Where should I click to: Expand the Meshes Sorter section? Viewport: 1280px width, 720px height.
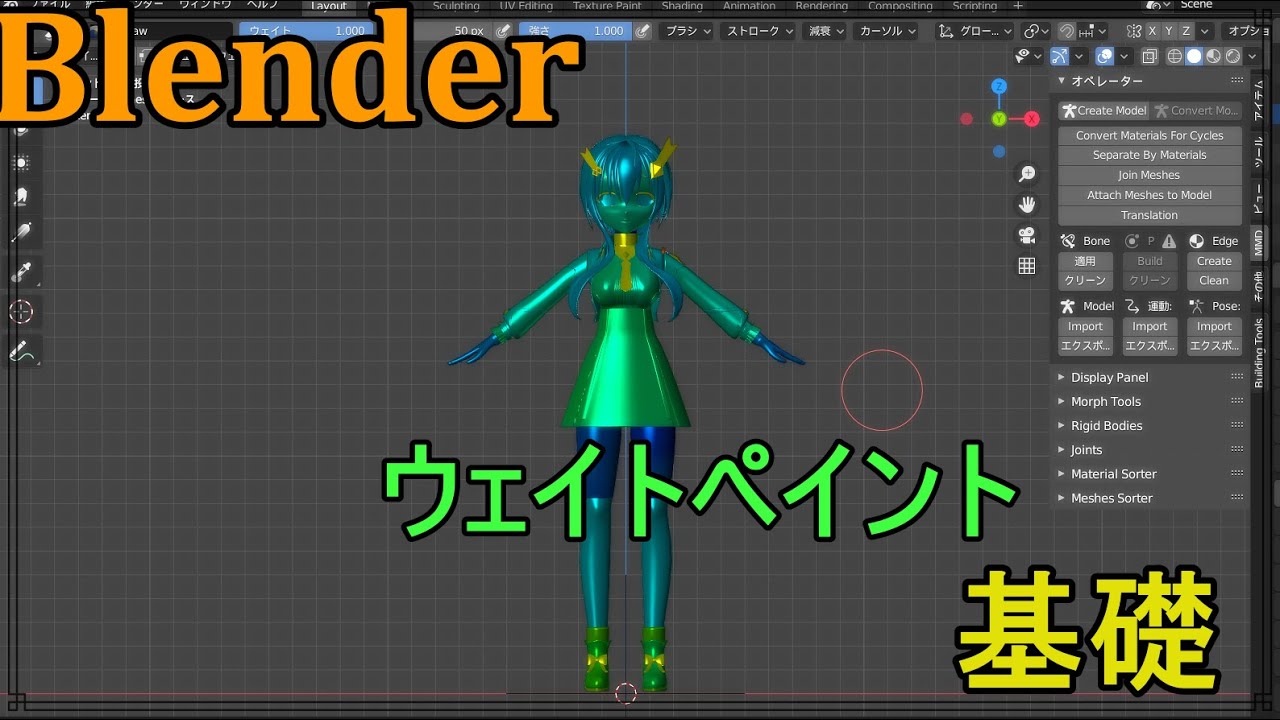(x=1150, y=497)
